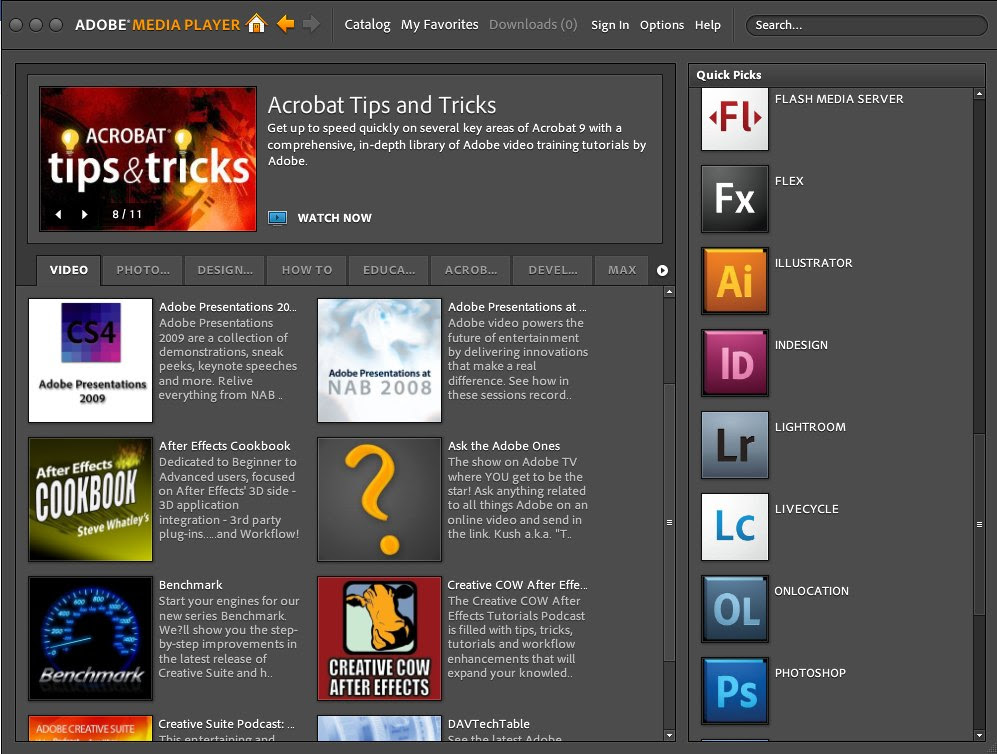The image size is (997, 754).
Task: Open the Photoshop Ps icon
Action: 734,691
